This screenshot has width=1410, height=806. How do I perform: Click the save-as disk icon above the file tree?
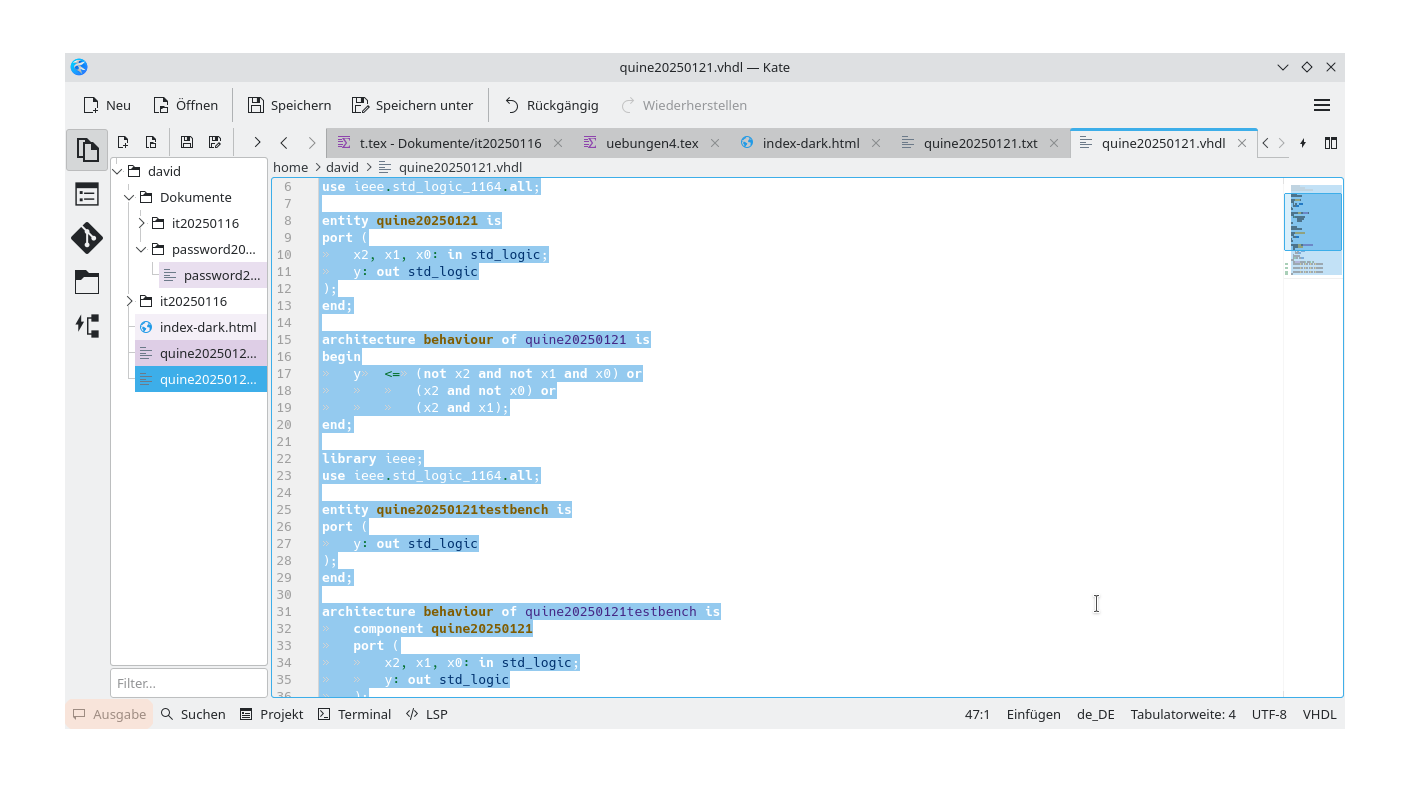[214, 142]
